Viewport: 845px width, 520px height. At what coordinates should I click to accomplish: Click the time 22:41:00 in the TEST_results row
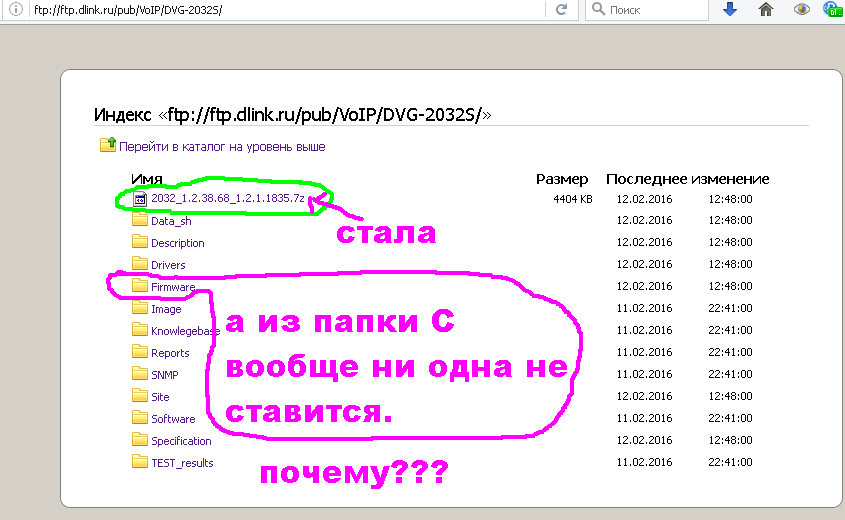tap(730, 462)
